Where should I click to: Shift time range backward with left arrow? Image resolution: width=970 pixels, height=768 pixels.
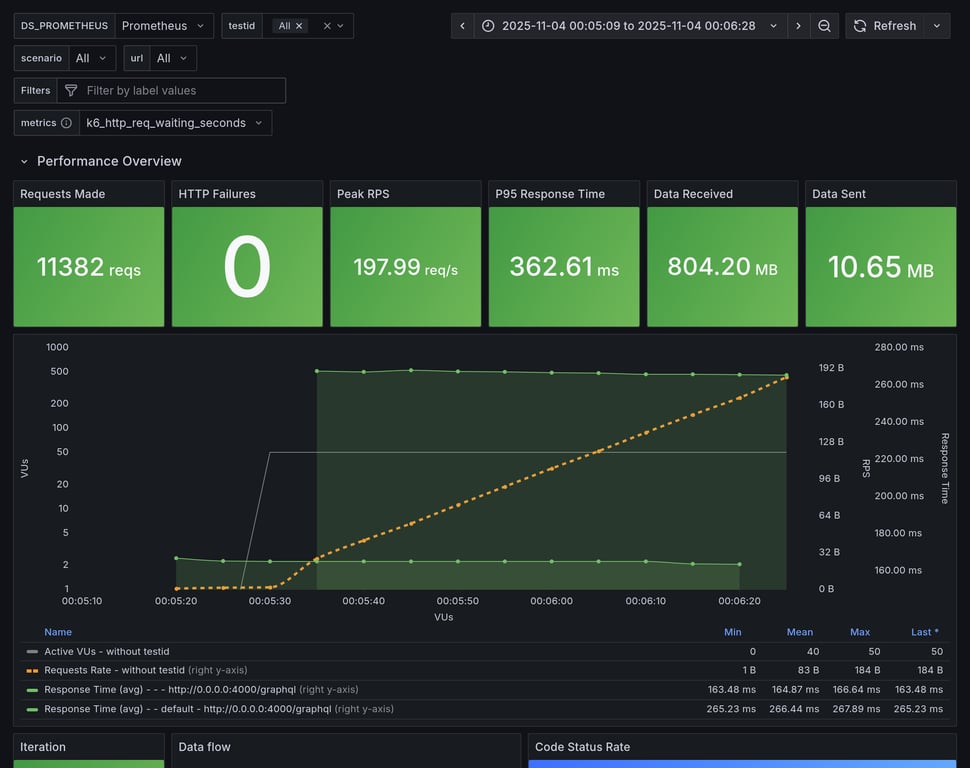462,26
